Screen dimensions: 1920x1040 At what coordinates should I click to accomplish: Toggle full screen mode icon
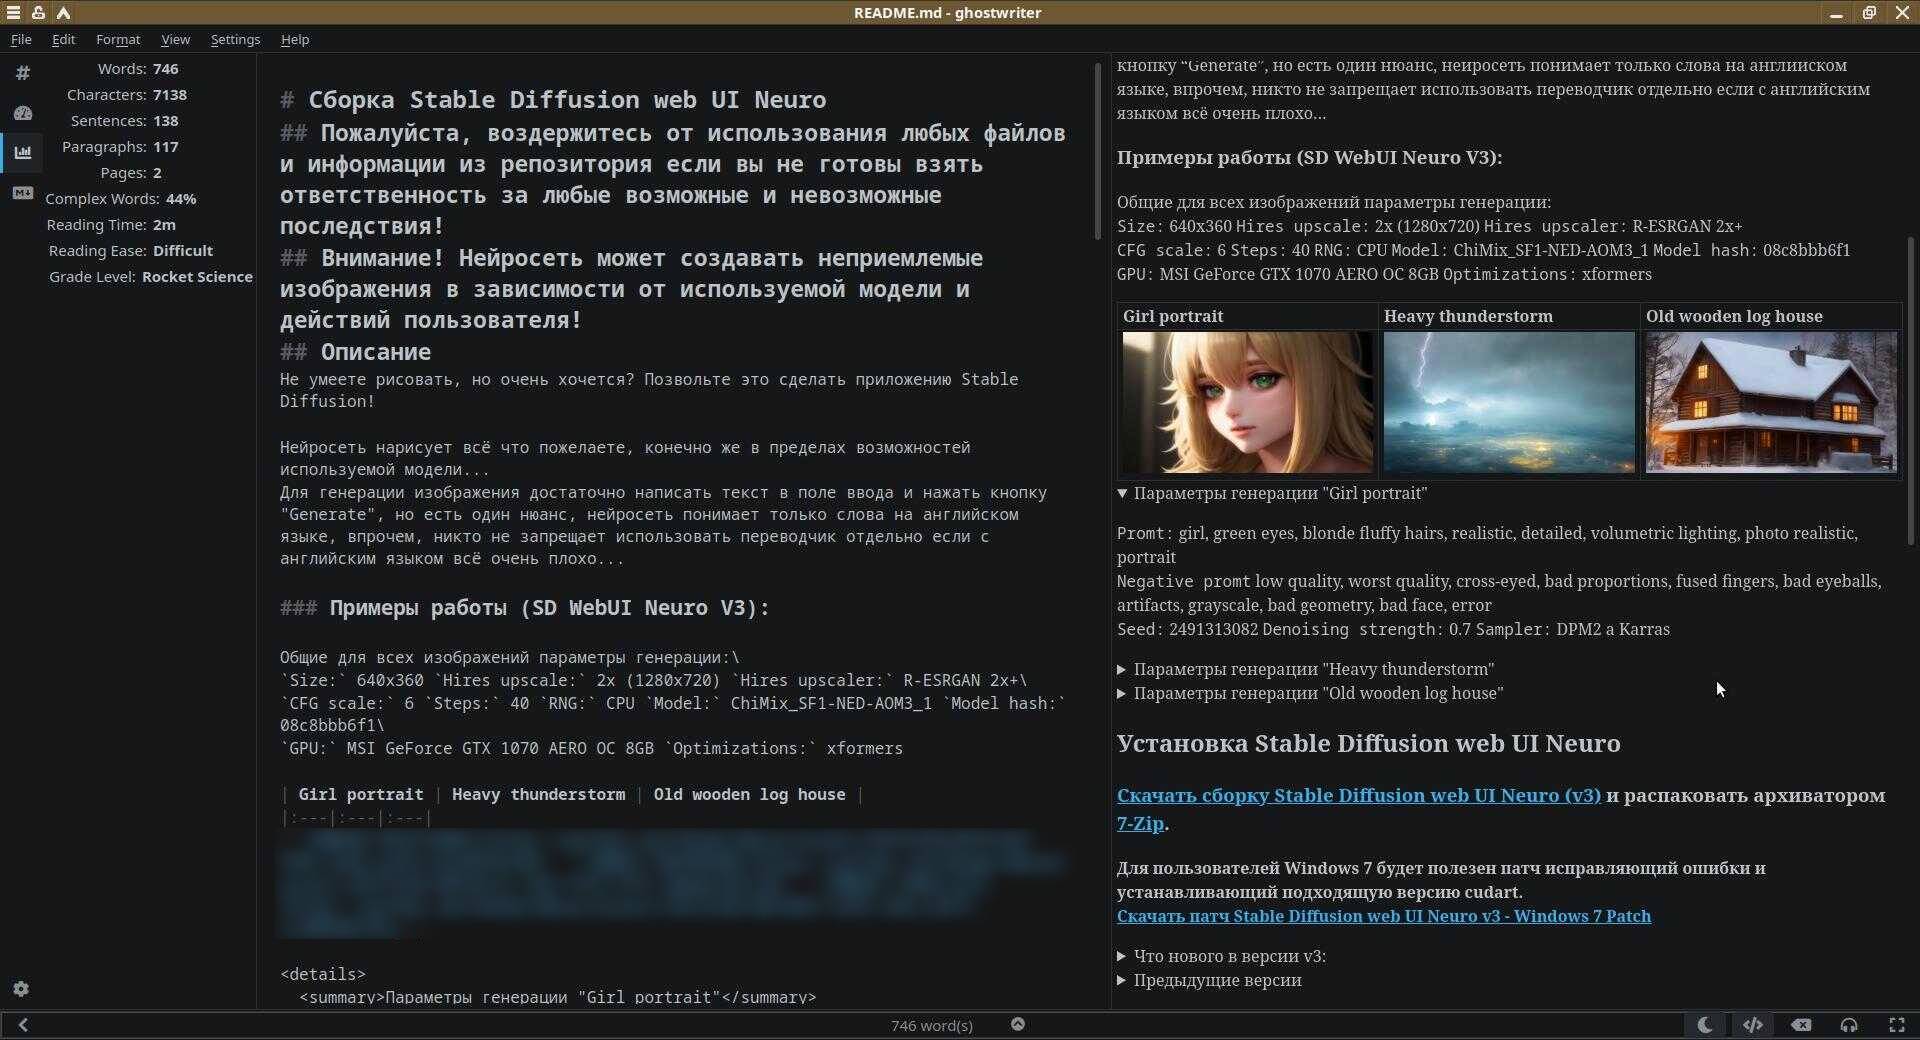tap(1897, 1025)
